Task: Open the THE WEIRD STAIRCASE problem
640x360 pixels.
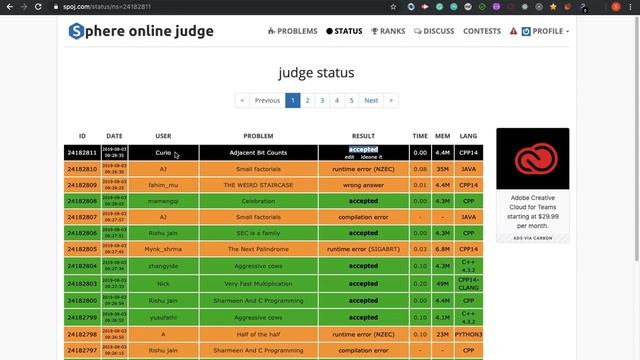Action: 258,185
